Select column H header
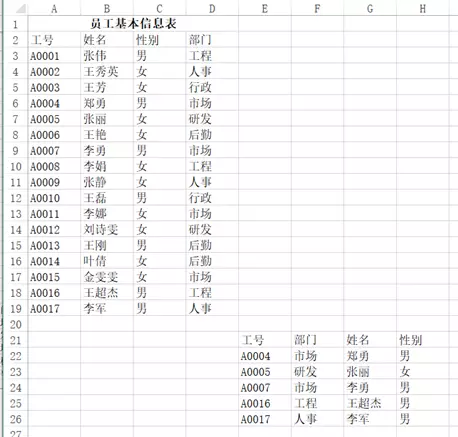Screen dimensions: 458x437 [423, 8]
